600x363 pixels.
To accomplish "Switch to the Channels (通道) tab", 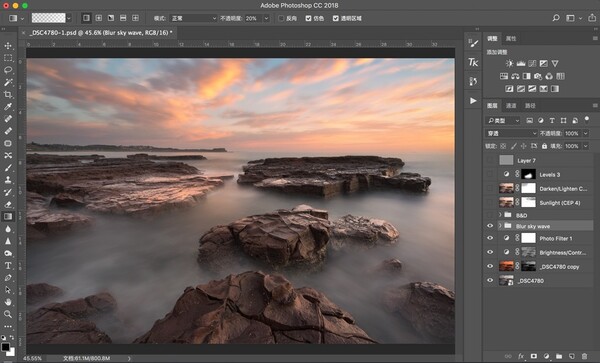I will coord(511,106).
